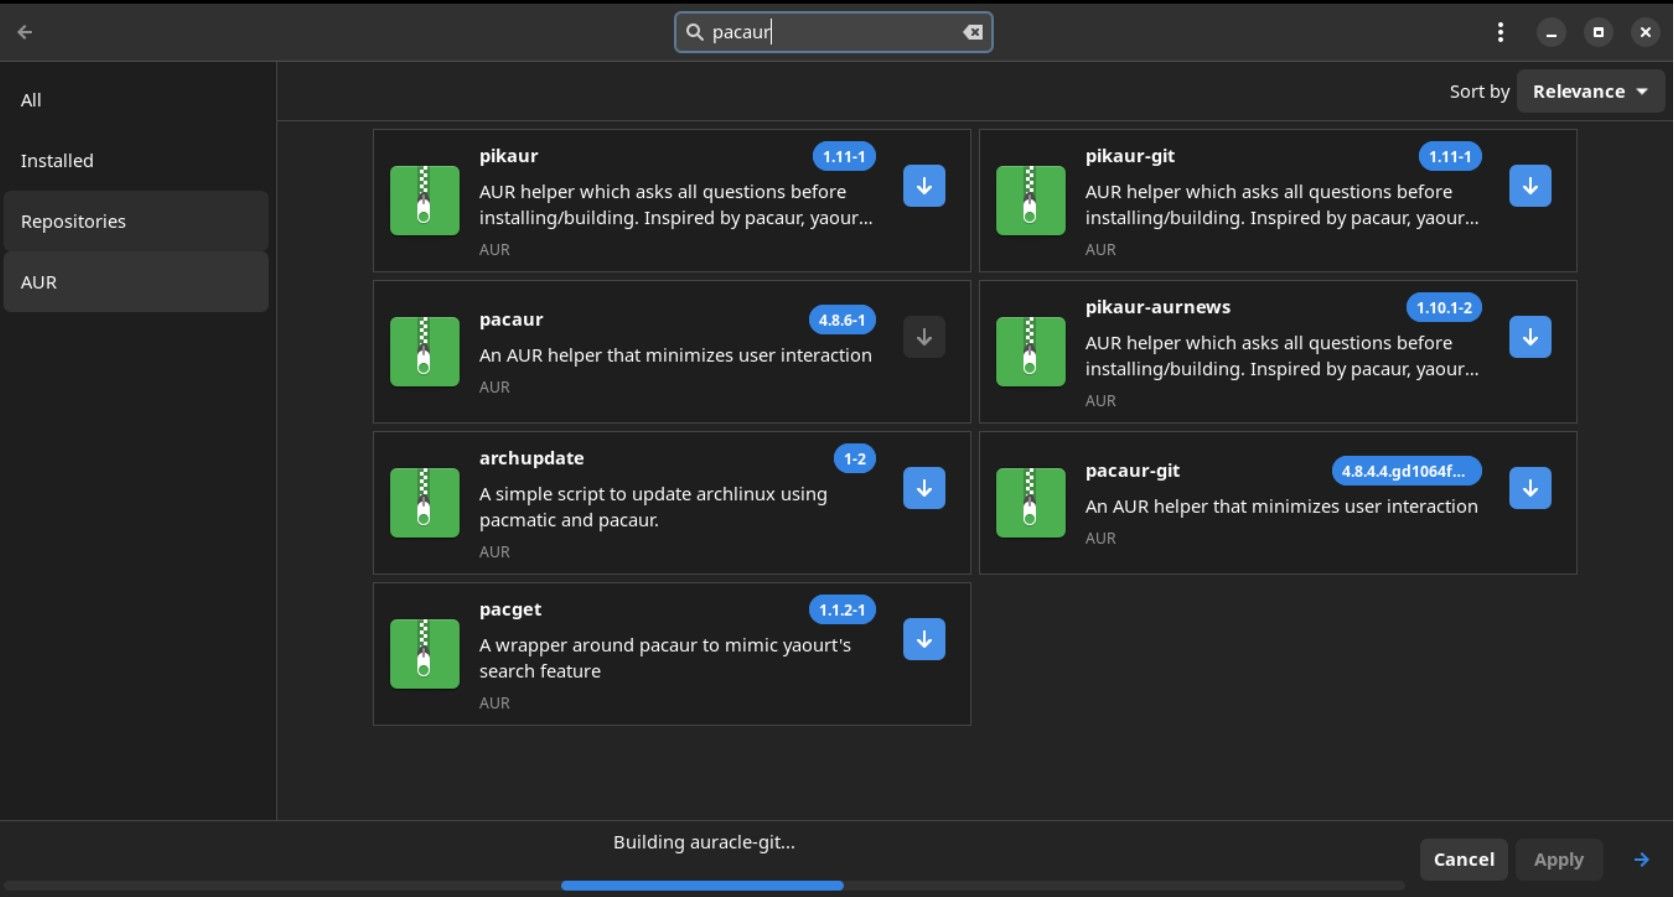Open the three-dot main menu
The width and height of the screenshot is (1674, 897).
pyautogui.click(x=1500, y=32)
